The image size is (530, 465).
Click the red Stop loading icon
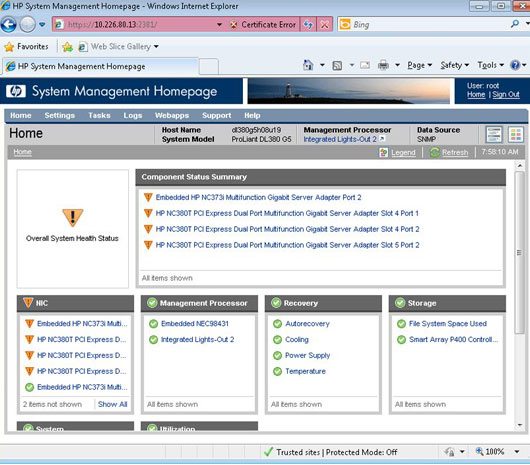324,25
